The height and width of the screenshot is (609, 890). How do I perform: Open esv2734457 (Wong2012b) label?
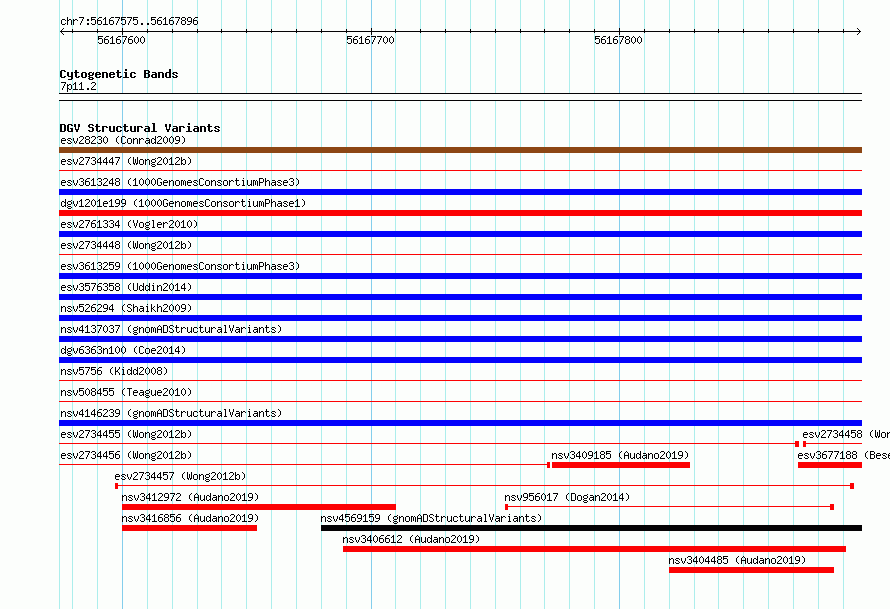(x=180, y=476)
